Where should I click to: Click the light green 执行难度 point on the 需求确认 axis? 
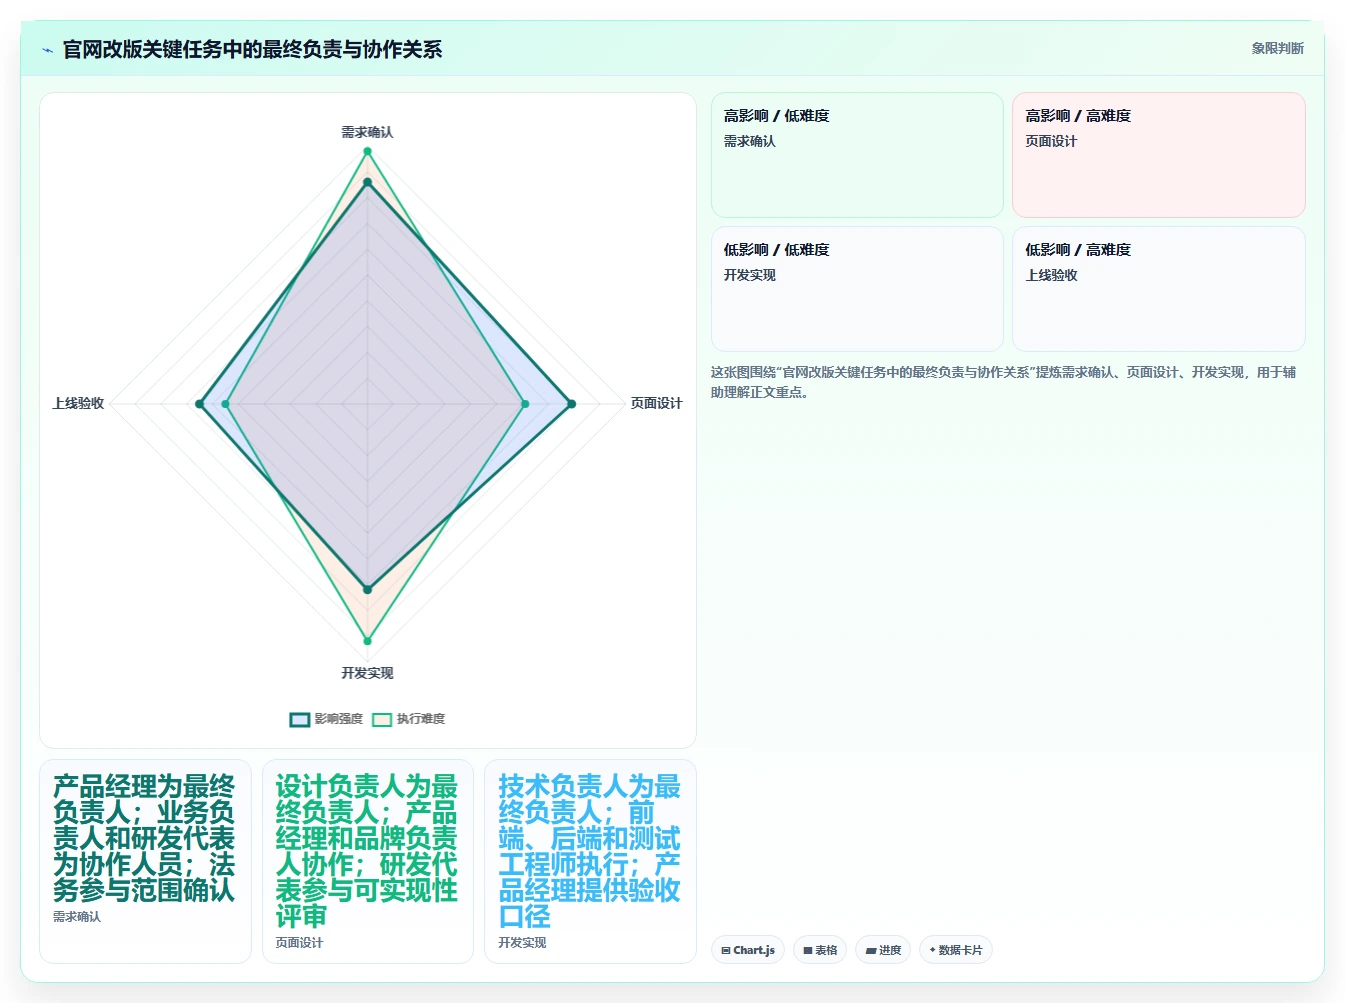[367, 151]
